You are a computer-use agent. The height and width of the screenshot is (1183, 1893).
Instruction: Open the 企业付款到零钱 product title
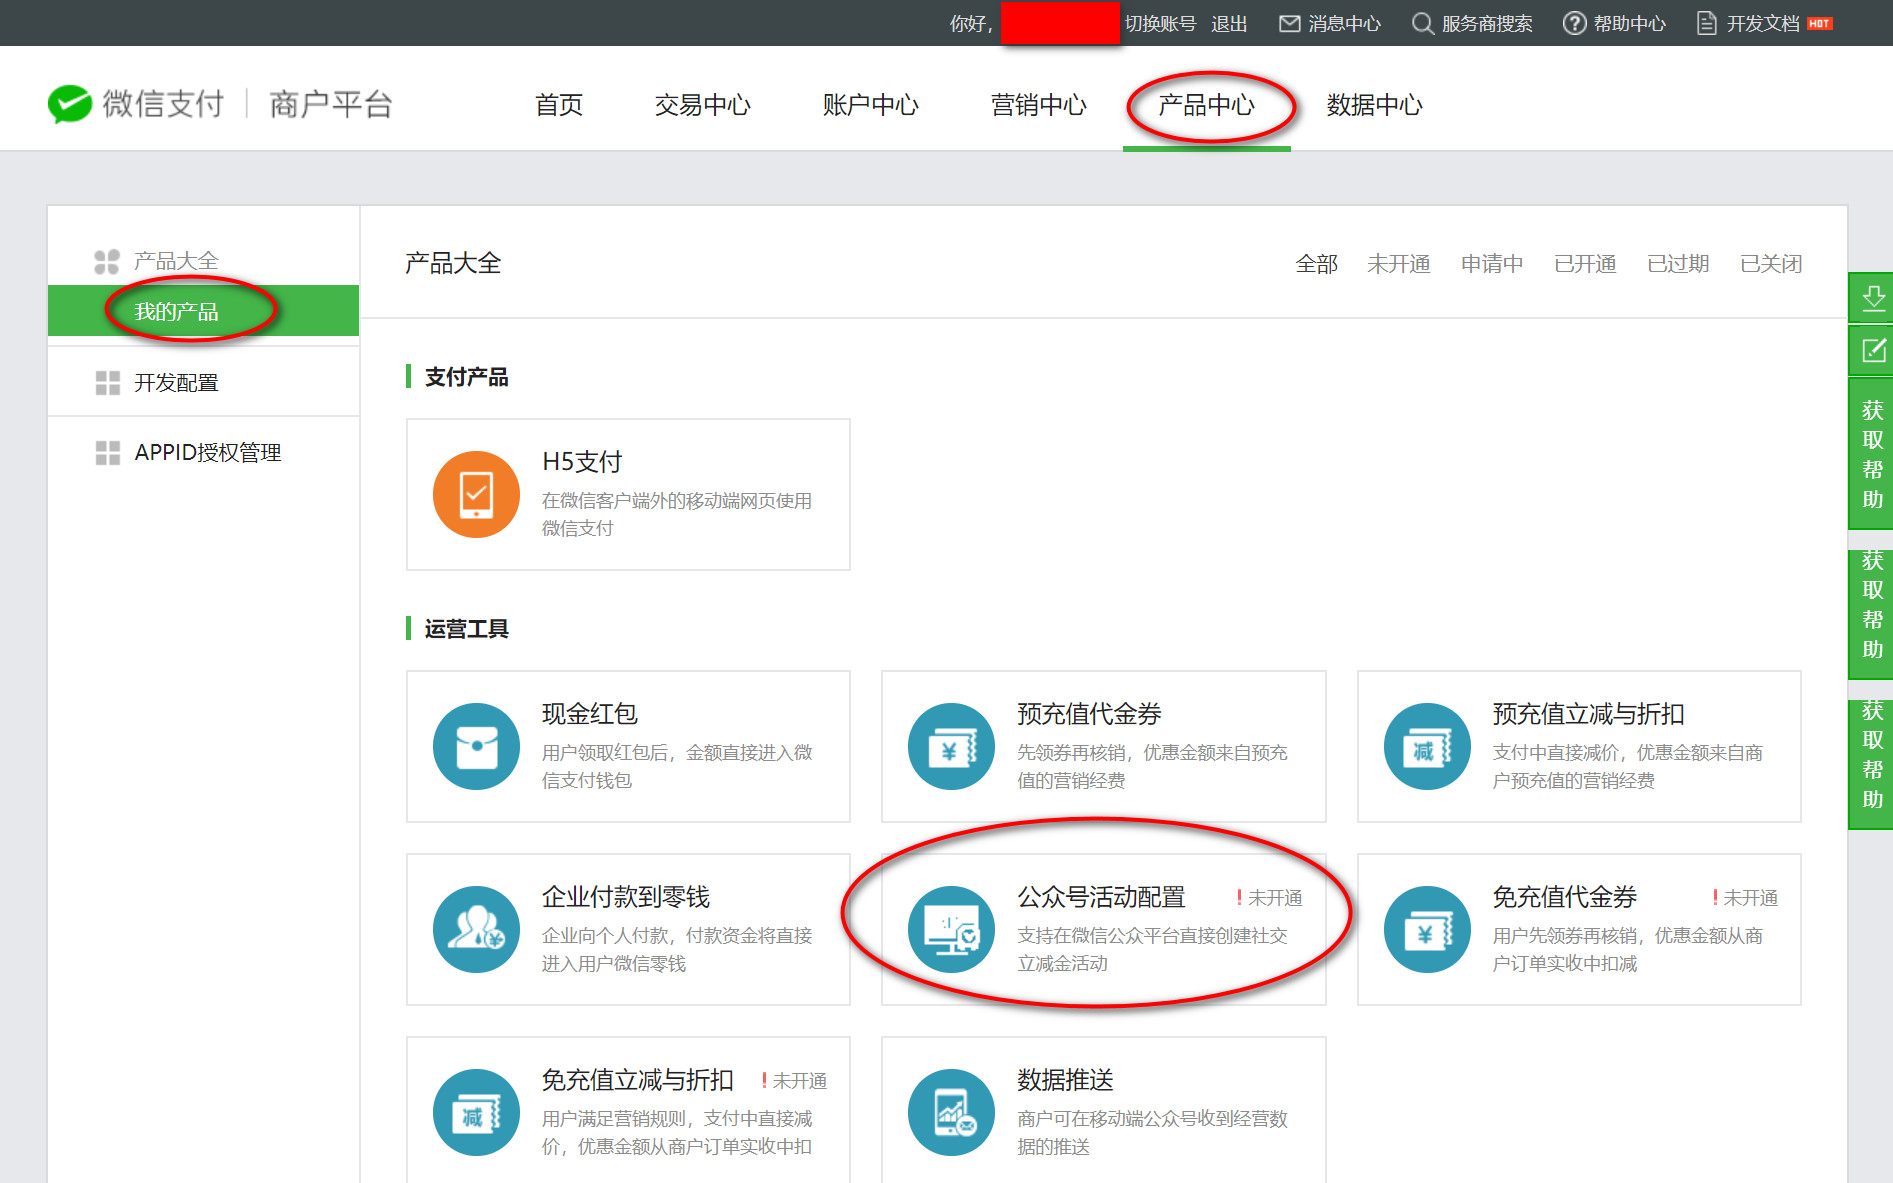625,897
